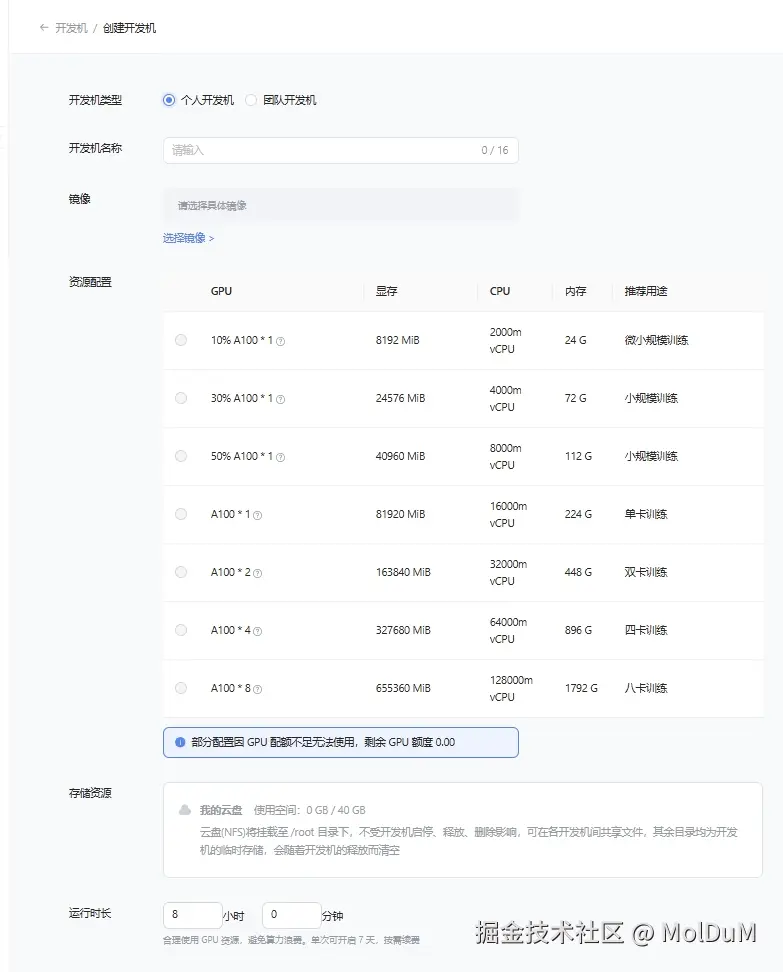The width and height of the screenshot is (783, 972).
Task: Click the 448 G memory value
Action: tap(578, 572)
